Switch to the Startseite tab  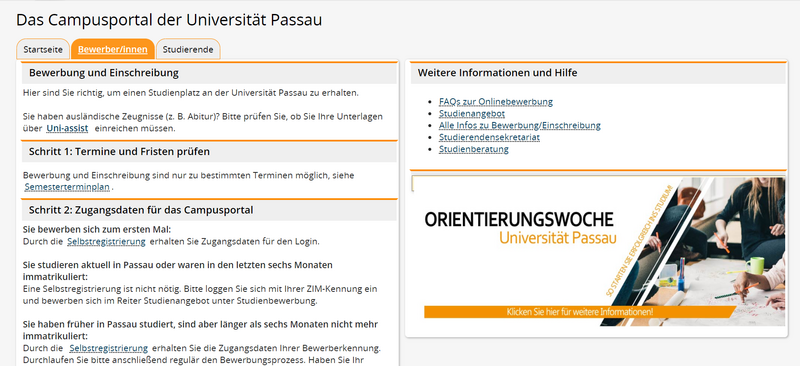(x=43, y=50)
